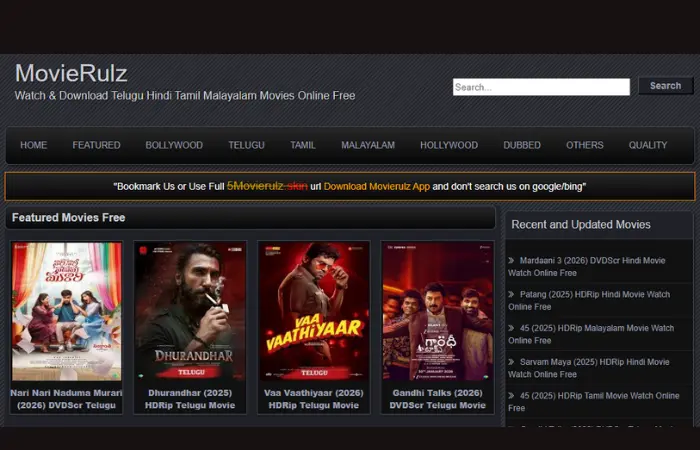Choose TAMIL from the navigation bar
The image size is (700, 450).
coord(303,145)
